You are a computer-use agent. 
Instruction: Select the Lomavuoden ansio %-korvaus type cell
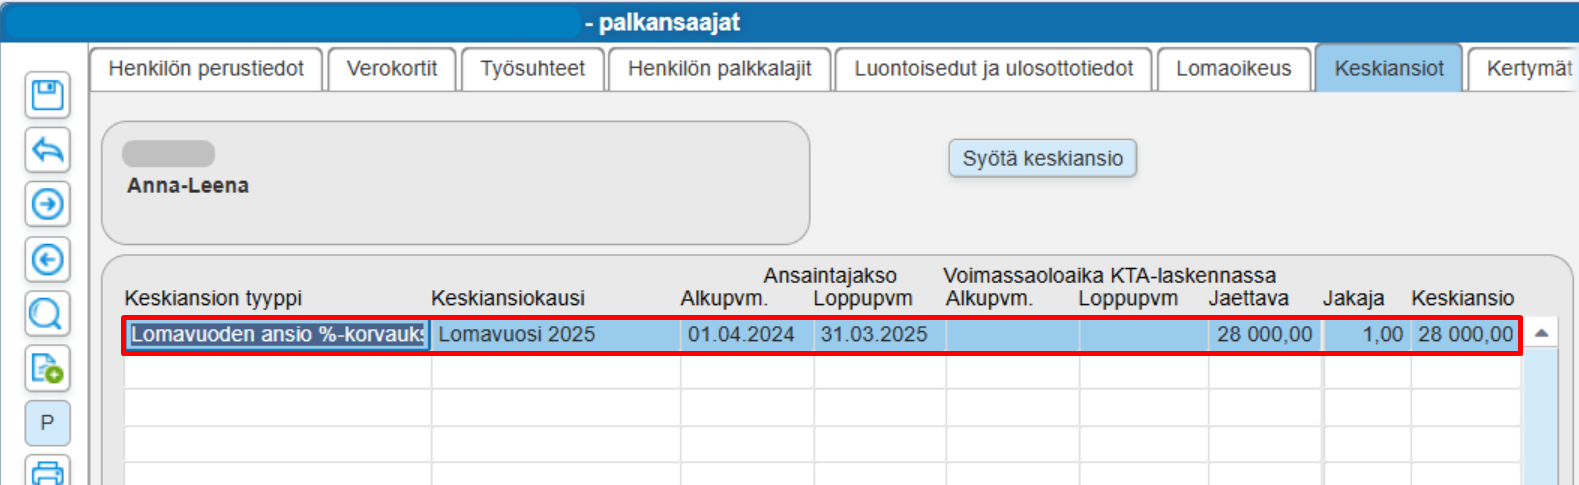(277, 334)
